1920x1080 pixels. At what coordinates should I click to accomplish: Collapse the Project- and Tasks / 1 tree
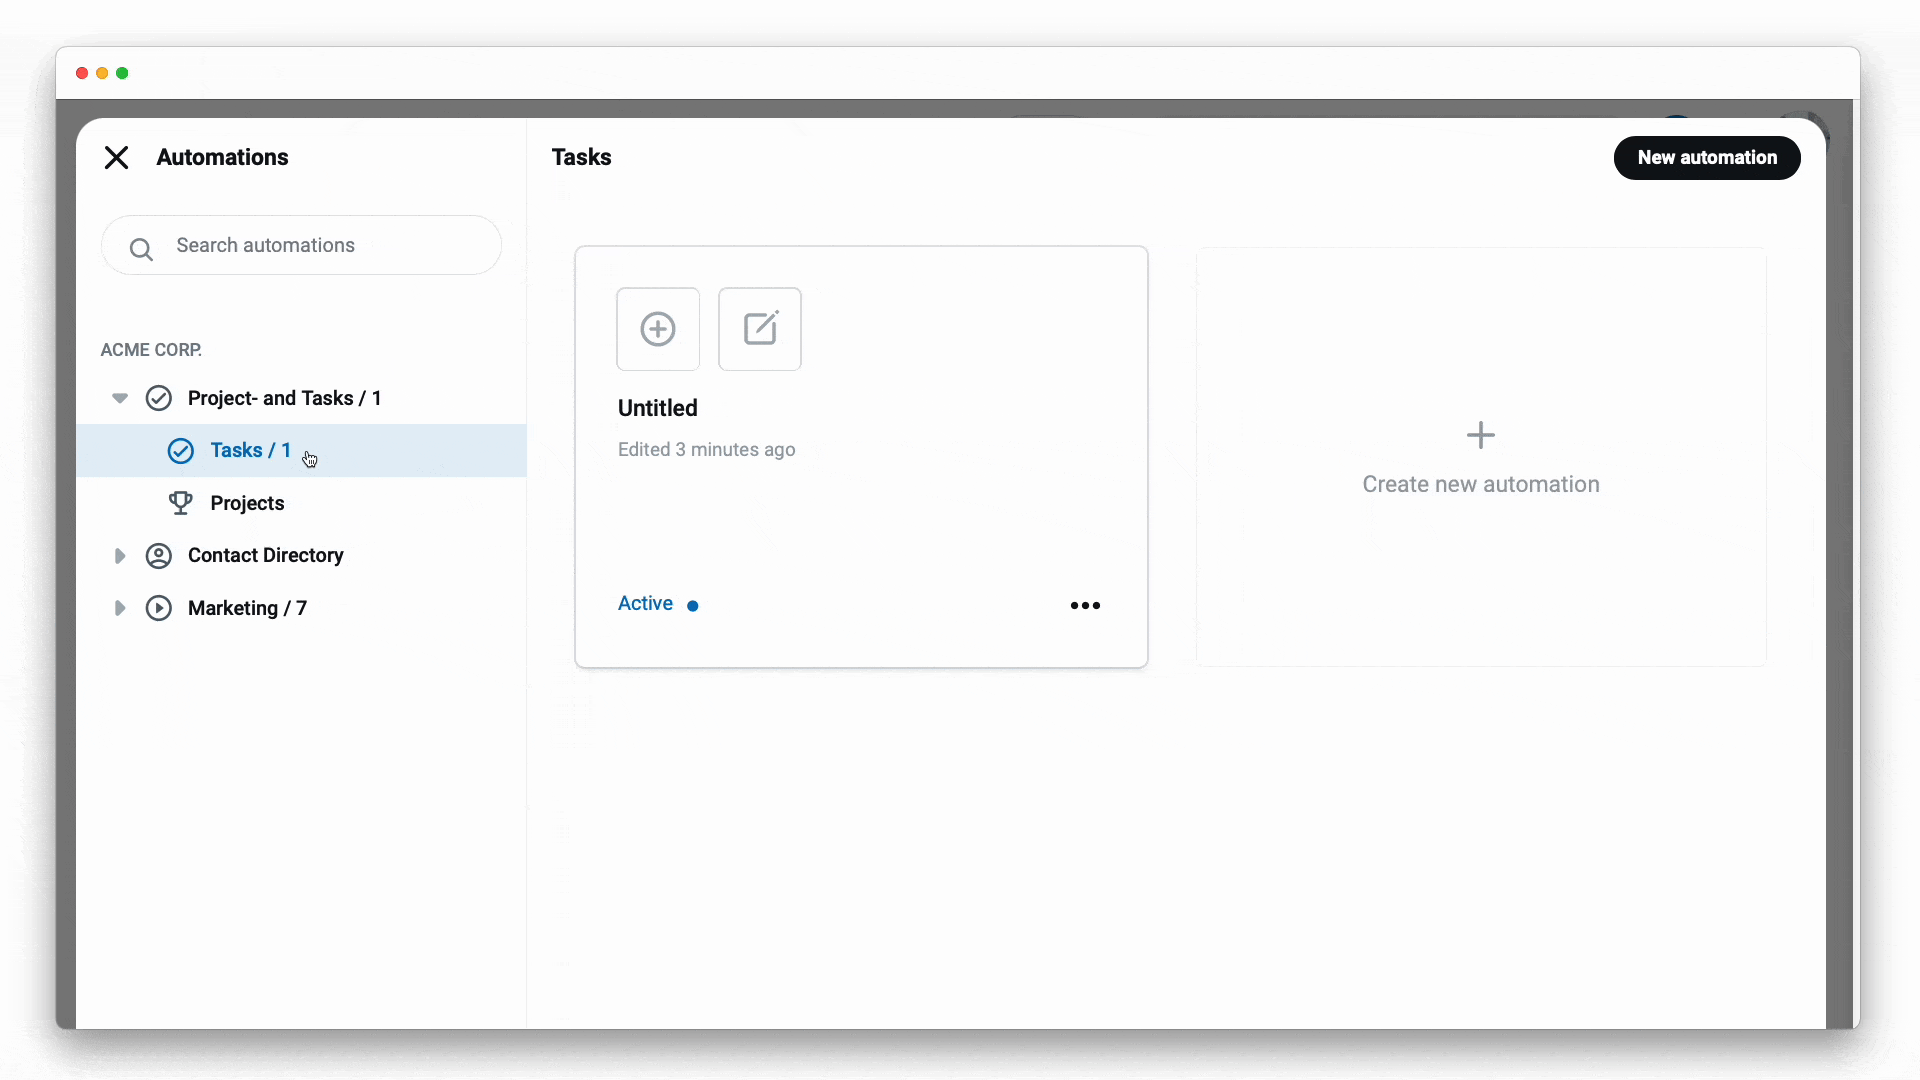click(x=119, y=398)
